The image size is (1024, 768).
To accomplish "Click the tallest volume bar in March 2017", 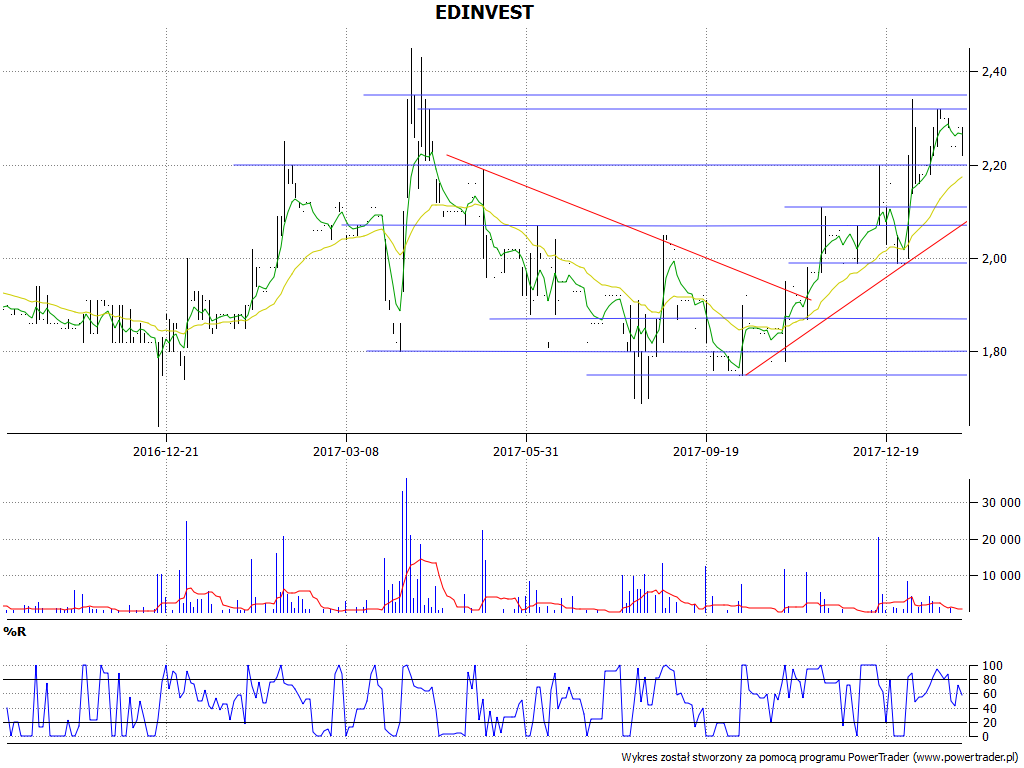I will (406, 545).
